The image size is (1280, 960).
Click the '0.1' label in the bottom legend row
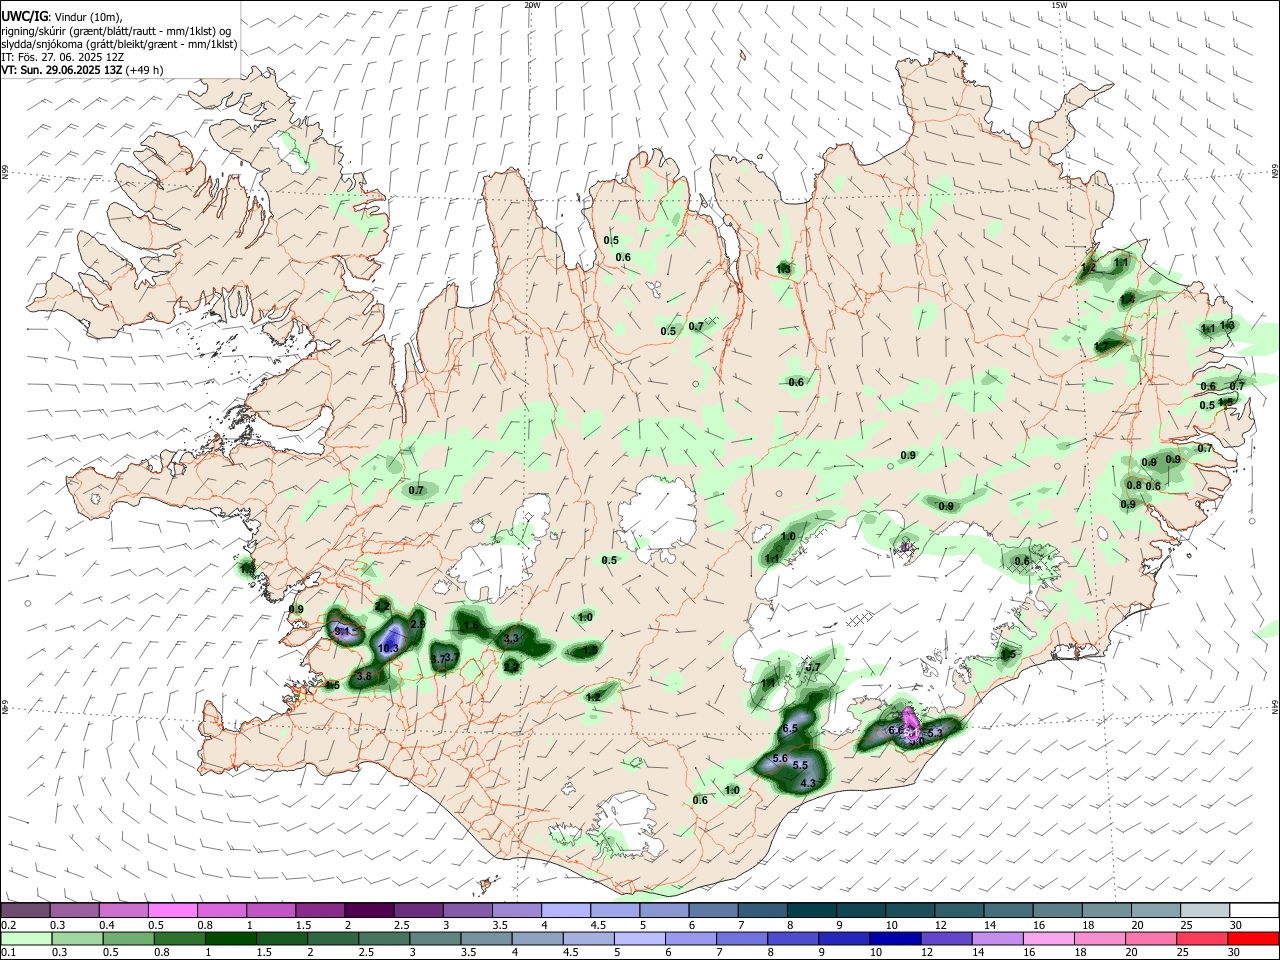[8, 953]
